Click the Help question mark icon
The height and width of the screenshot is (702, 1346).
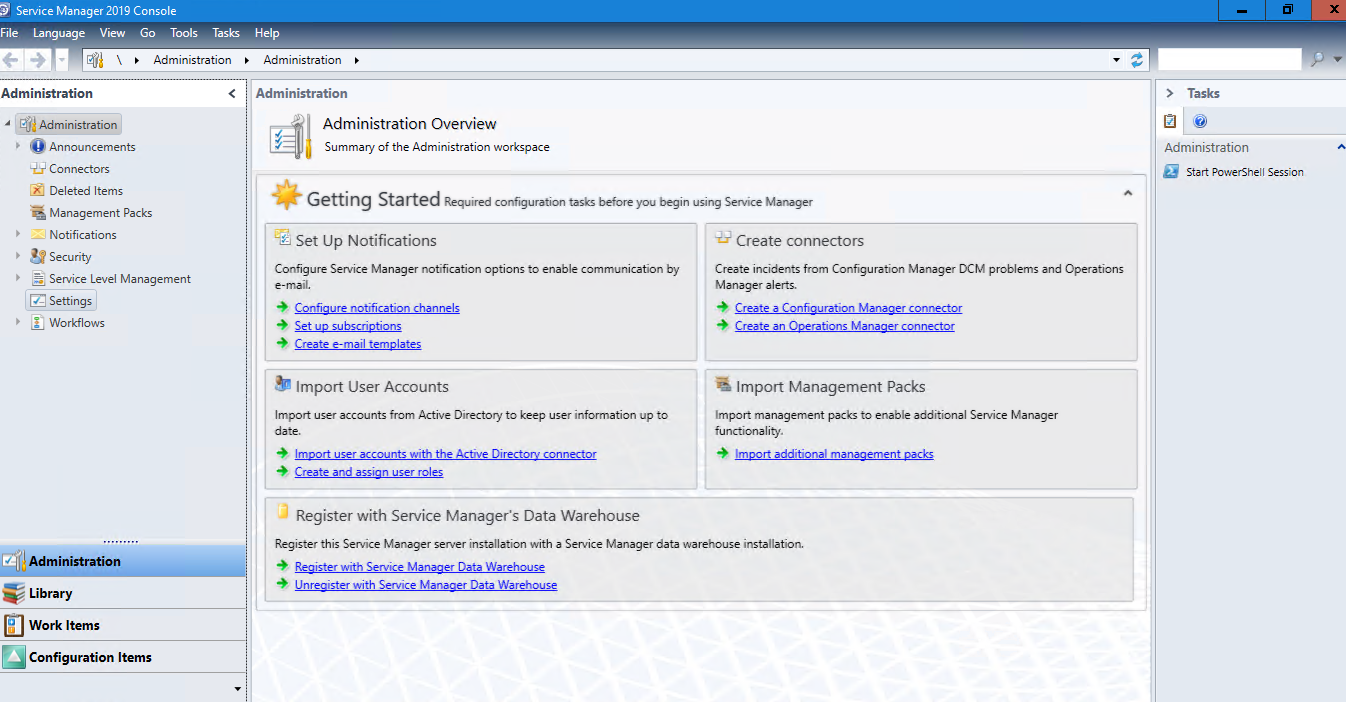[x=1197, y=120]
